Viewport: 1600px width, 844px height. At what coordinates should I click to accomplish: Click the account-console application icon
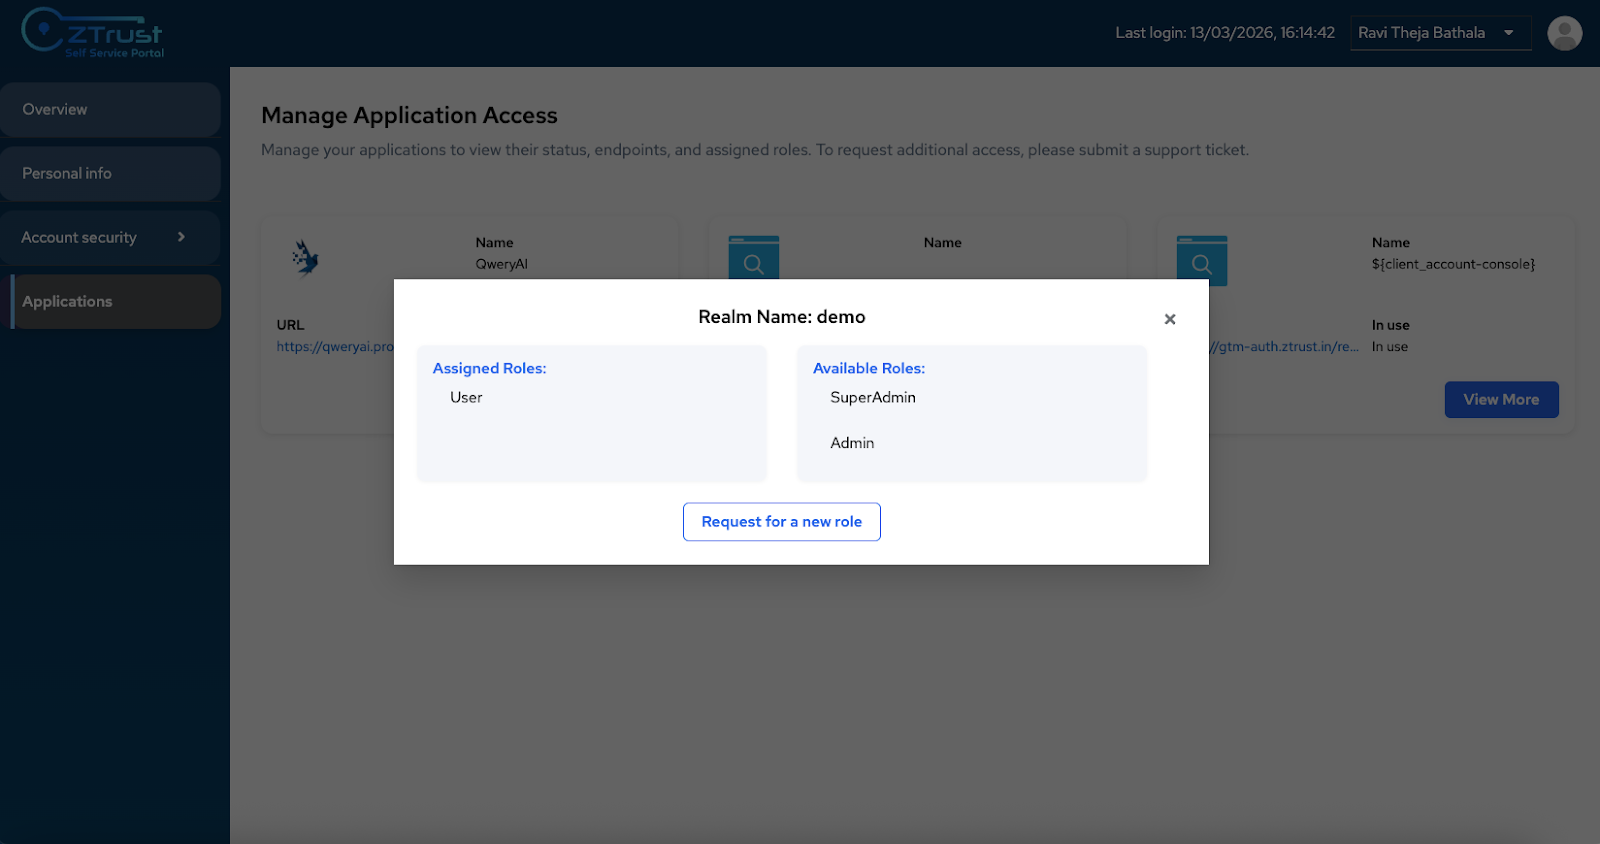point(1201,258)
